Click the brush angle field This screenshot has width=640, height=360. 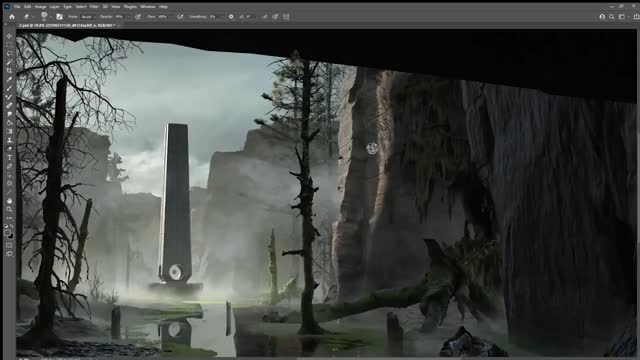249,17
